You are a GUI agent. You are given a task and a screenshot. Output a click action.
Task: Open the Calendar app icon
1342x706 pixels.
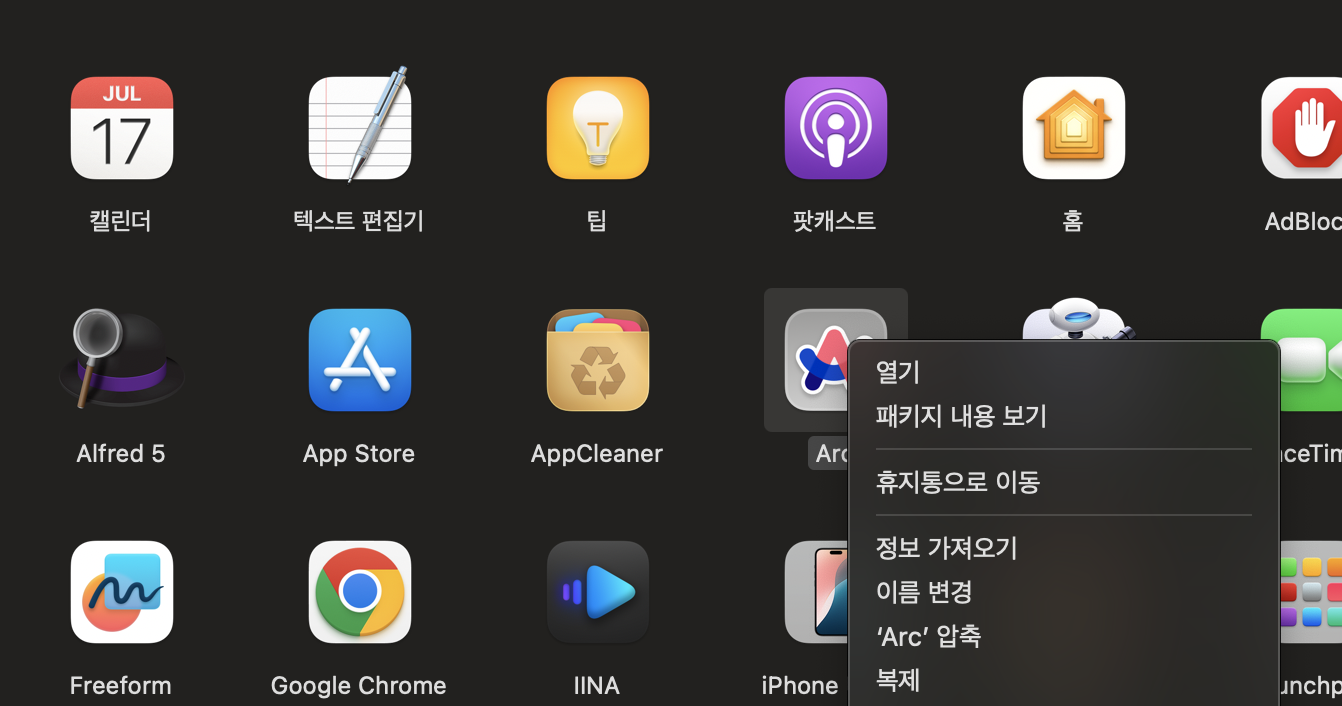point(122,128)
